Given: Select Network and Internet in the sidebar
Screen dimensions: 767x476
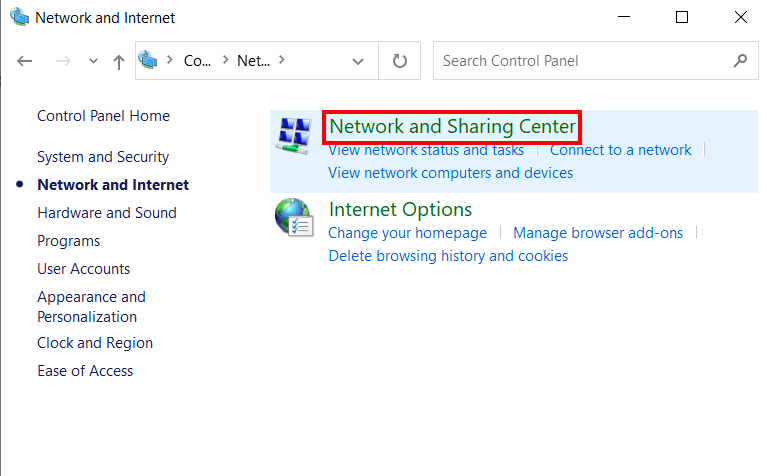Looking at the screenshot, I should [113, 185].
